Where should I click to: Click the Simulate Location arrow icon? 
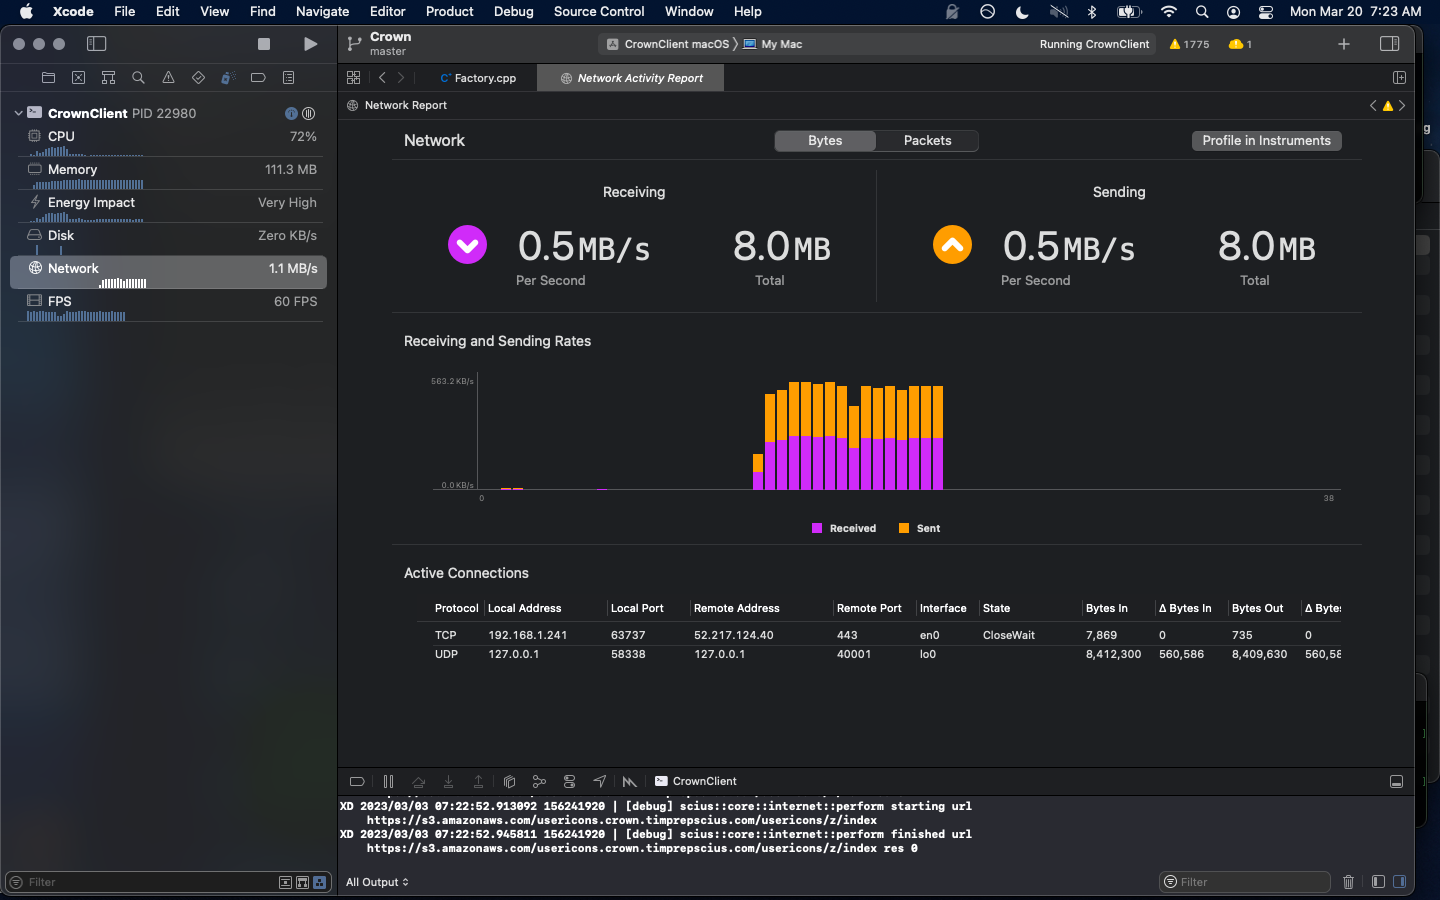599,782
